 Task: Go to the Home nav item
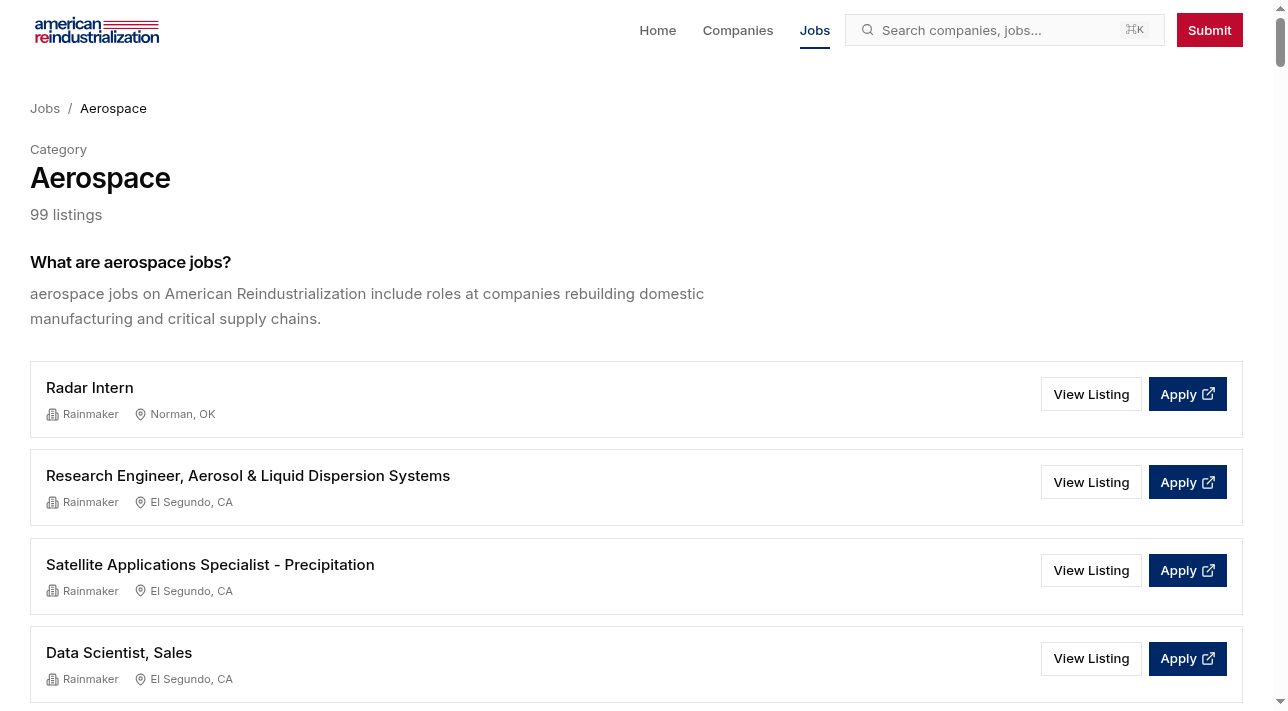(658, 30)
